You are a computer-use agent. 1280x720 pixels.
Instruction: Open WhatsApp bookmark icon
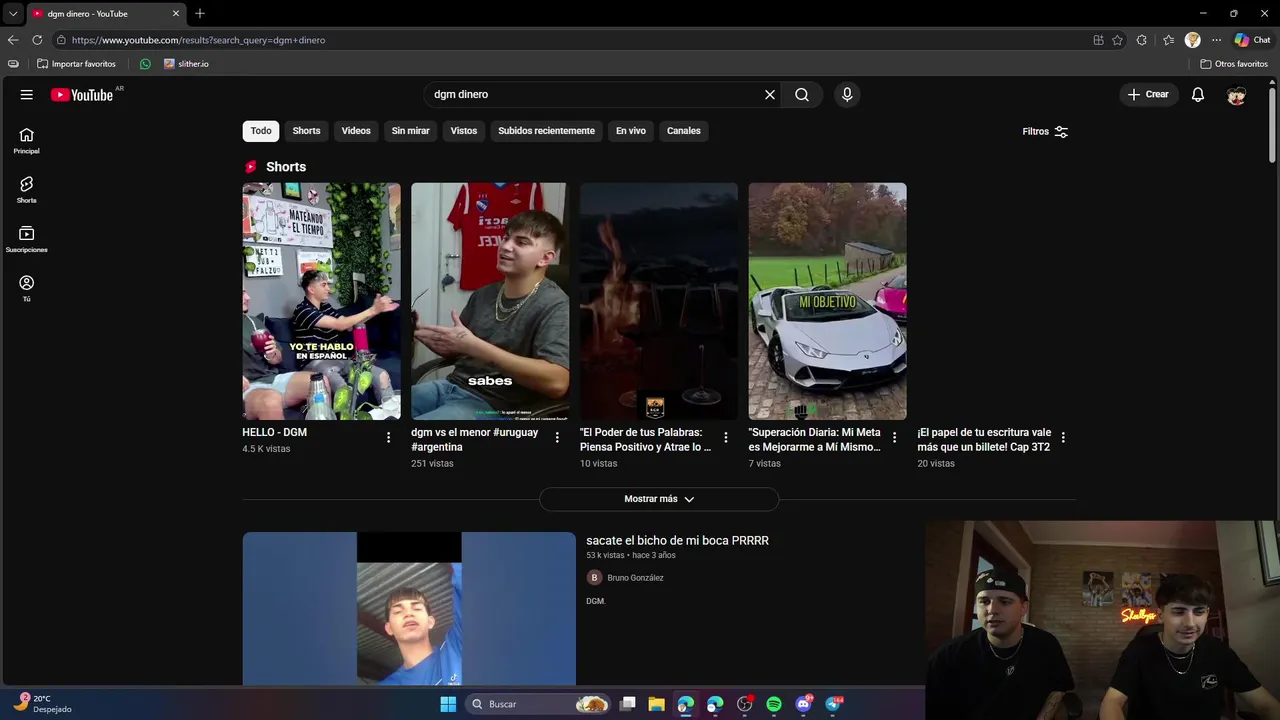pos(145,64)
